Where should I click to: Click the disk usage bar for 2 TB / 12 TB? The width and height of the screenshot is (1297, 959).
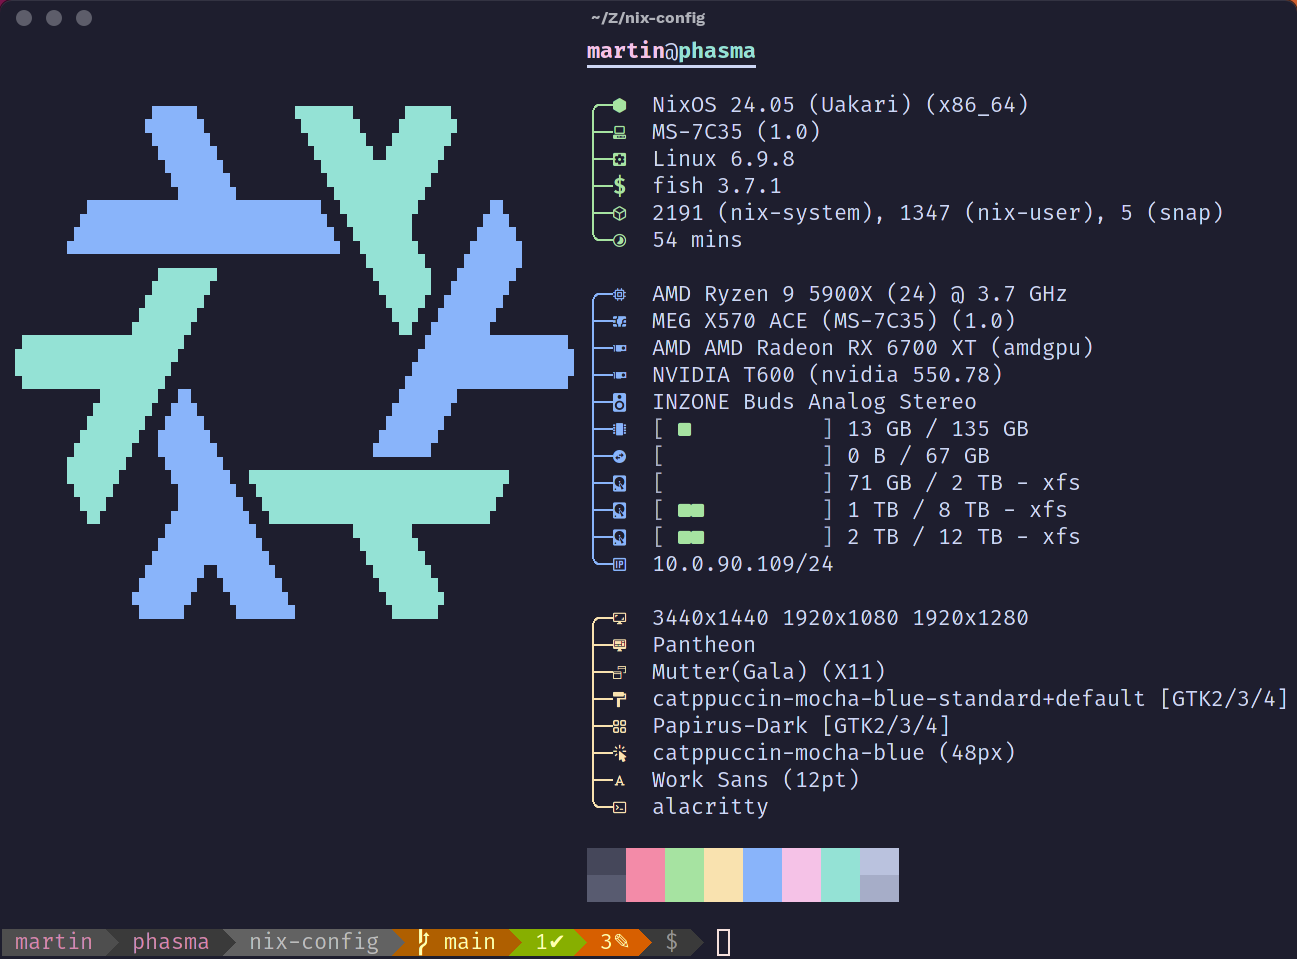pos(743,537)
